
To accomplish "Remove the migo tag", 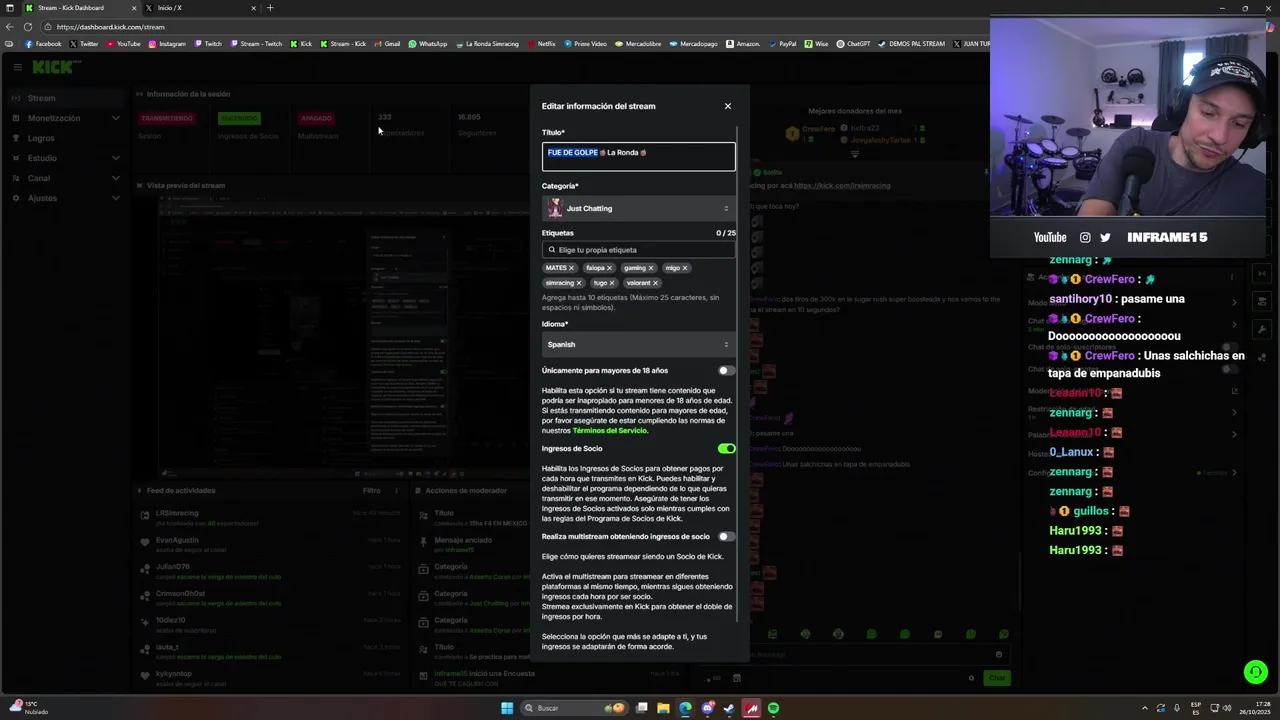I will pyautogui.click(x=684, y=268).
